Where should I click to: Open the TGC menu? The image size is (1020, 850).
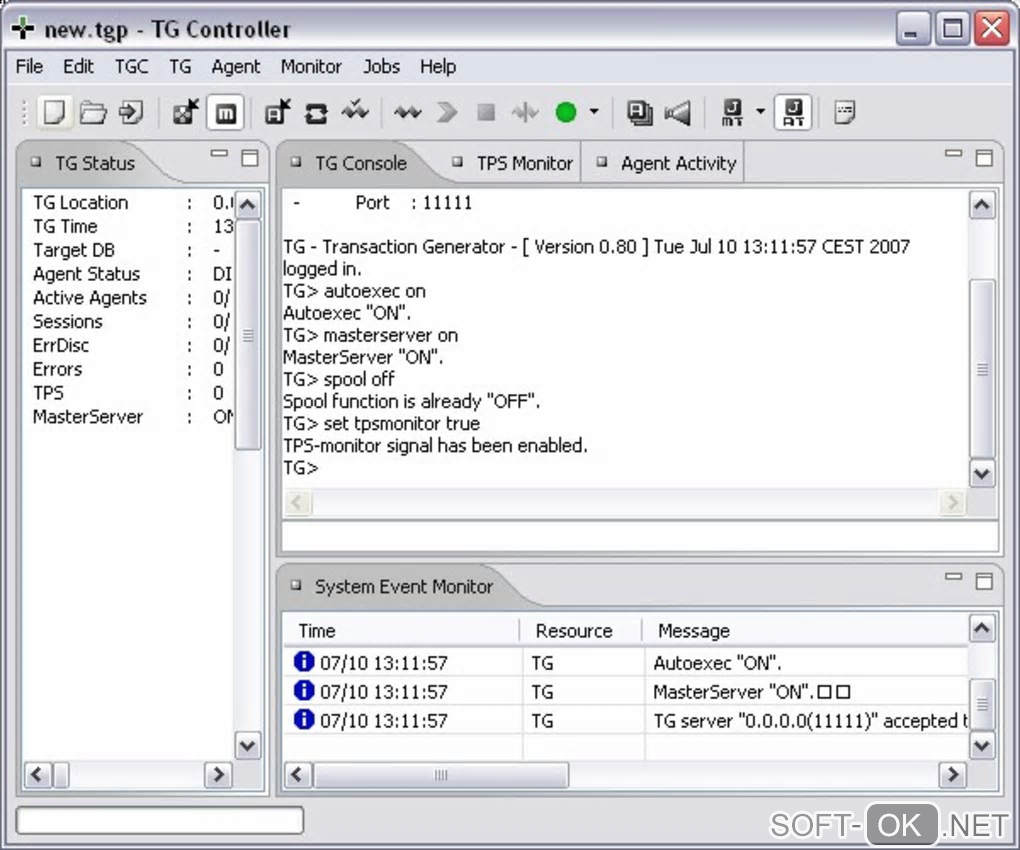[x=131, y=66]
